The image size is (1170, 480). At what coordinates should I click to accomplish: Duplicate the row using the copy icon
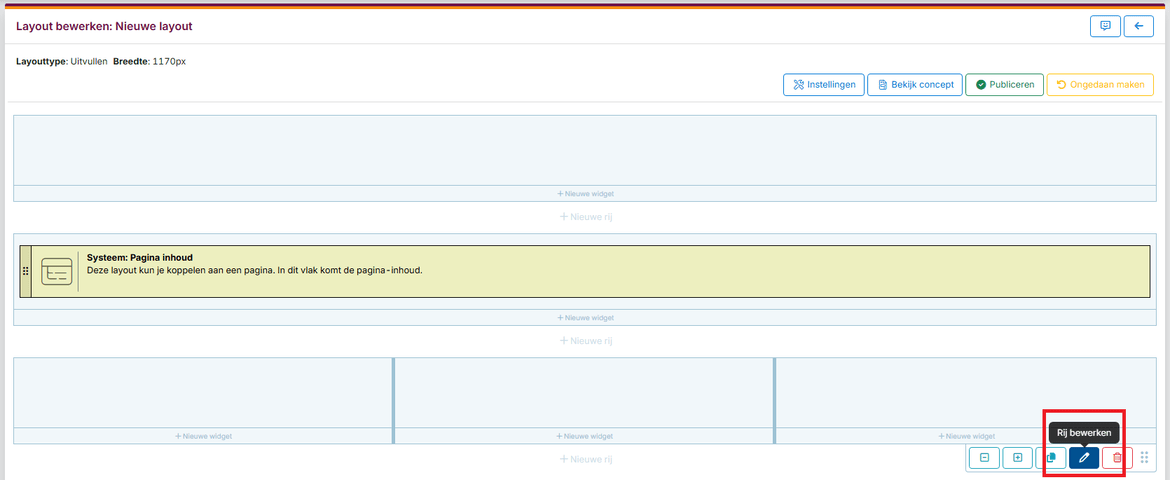pyautogui.click(x=1050, y=458)
